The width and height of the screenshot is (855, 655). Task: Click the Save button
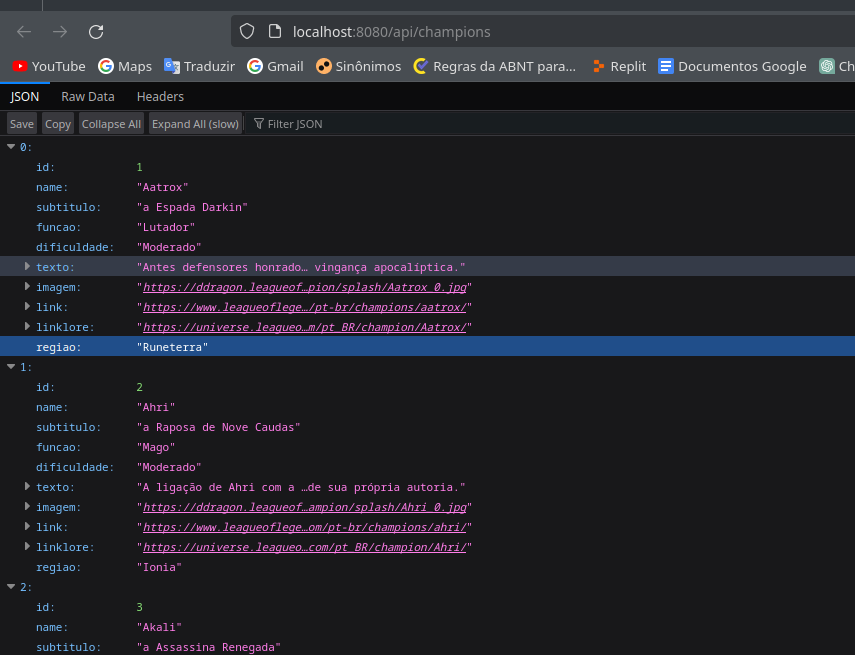21,123
